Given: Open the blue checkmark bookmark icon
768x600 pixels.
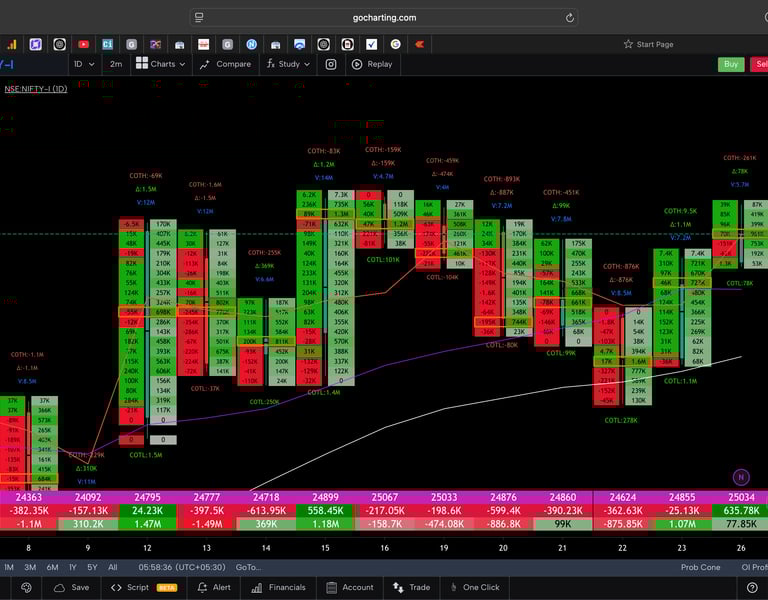Looking at the screenshot, I should 372,45.
